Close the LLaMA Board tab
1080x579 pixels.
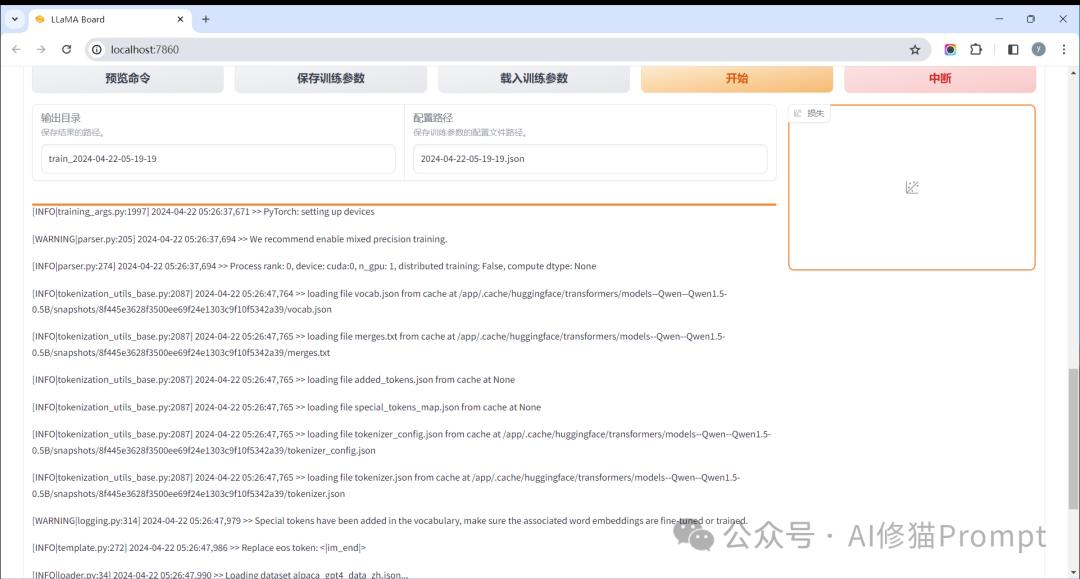point(180,19)
